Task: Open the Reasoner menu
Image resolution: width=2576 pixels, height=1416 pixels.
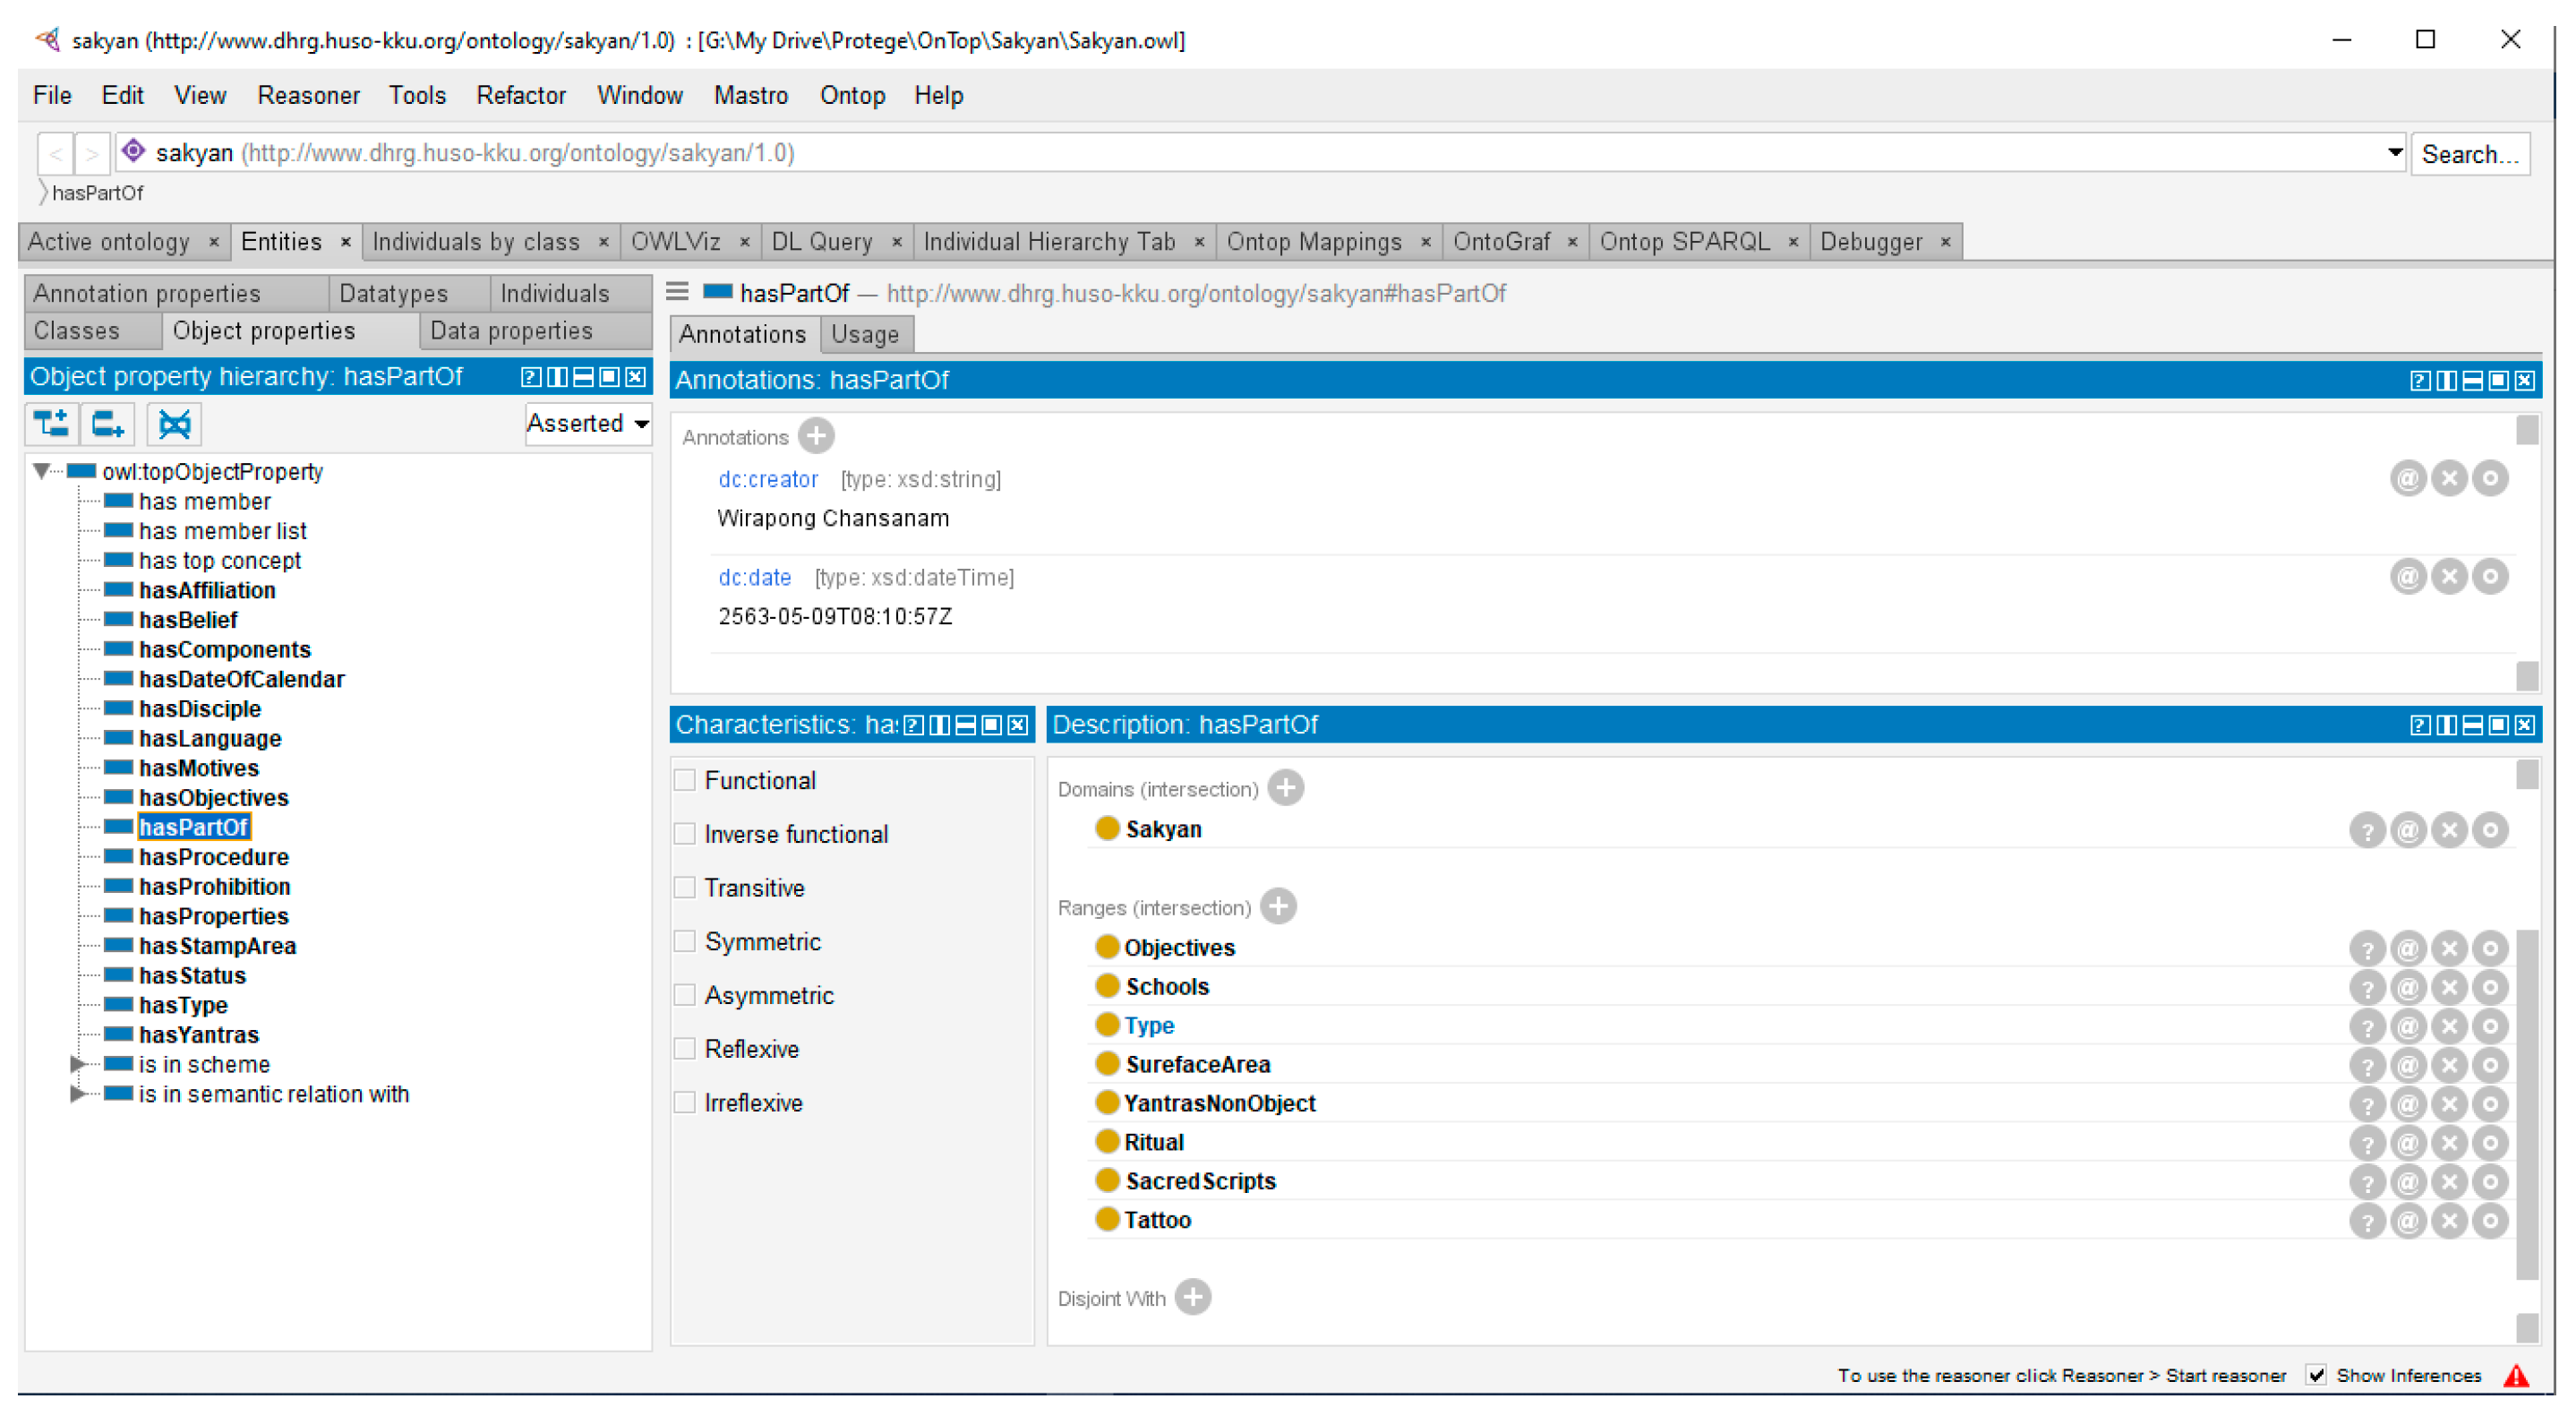Action: (x=308, y=95)
